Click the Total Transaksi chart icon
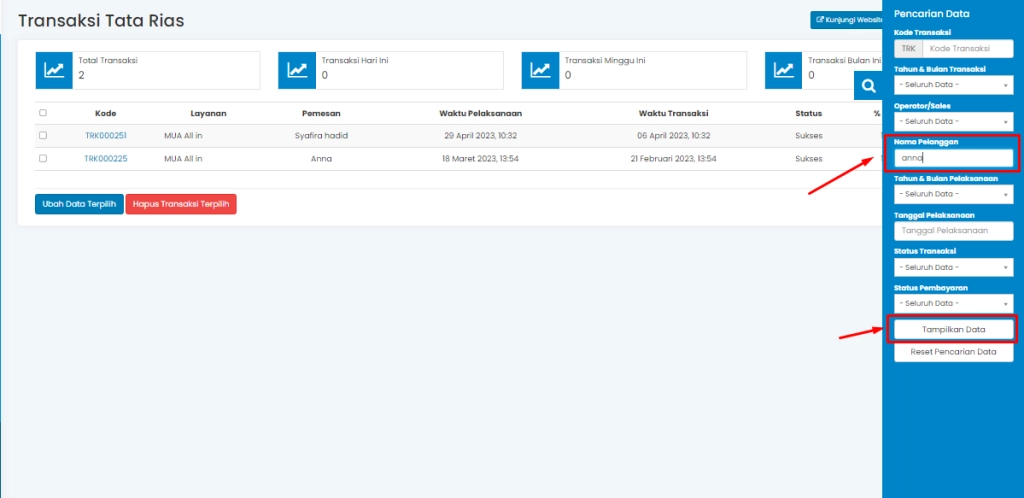The height and width of the screenshot is (498, 1024). (54, 70)
